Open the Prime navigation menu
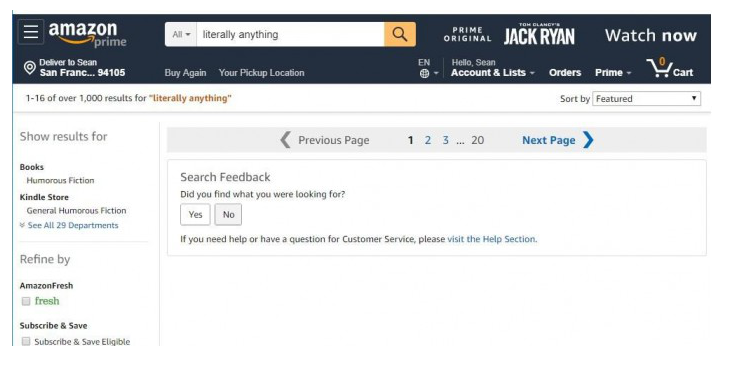The width and height of the screenshot is (729, 365). click(x=613, y=73)
